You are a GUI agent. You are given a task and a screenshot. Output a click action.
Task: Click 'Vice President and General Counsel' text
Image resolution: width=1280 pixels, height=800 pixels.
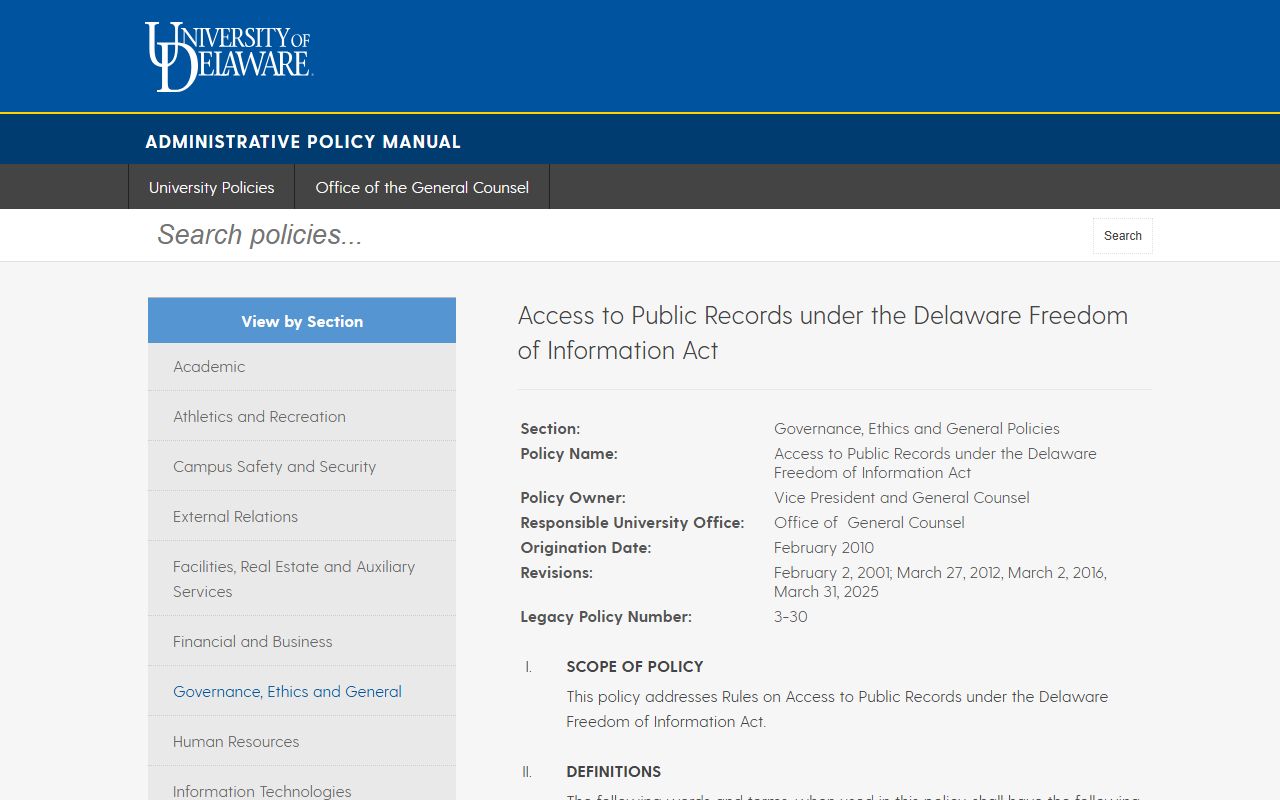pyautogui.click(x=902, y=497)
